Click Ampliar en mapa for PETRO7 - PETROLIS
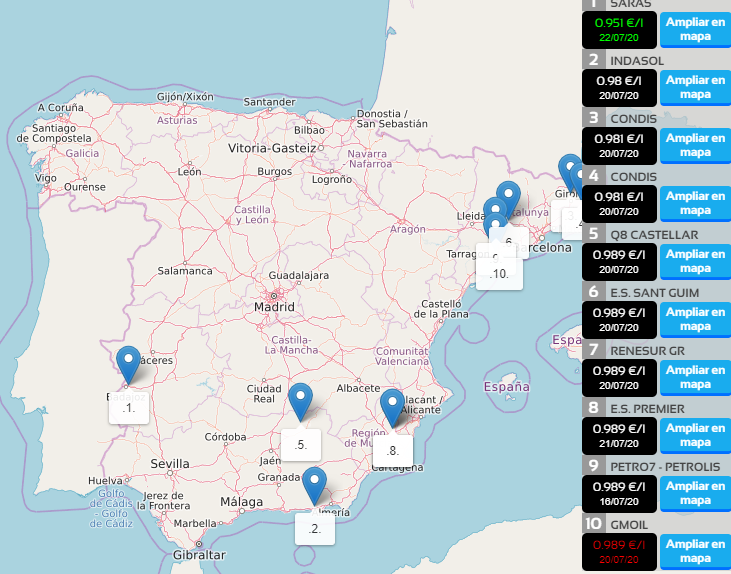This screenshot has width=731, height=574. (x=695, y=493)
